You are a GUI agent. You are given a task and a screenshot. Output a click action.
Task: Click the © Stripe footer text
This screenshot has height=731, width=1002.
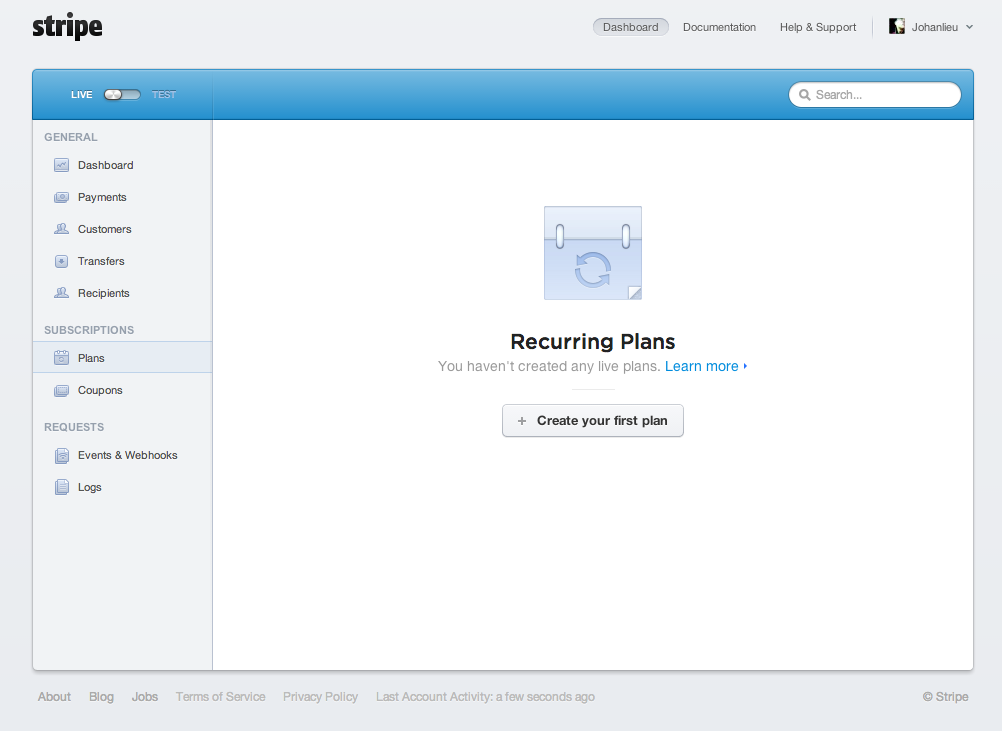pyautogui.click(x=946, y=696)
